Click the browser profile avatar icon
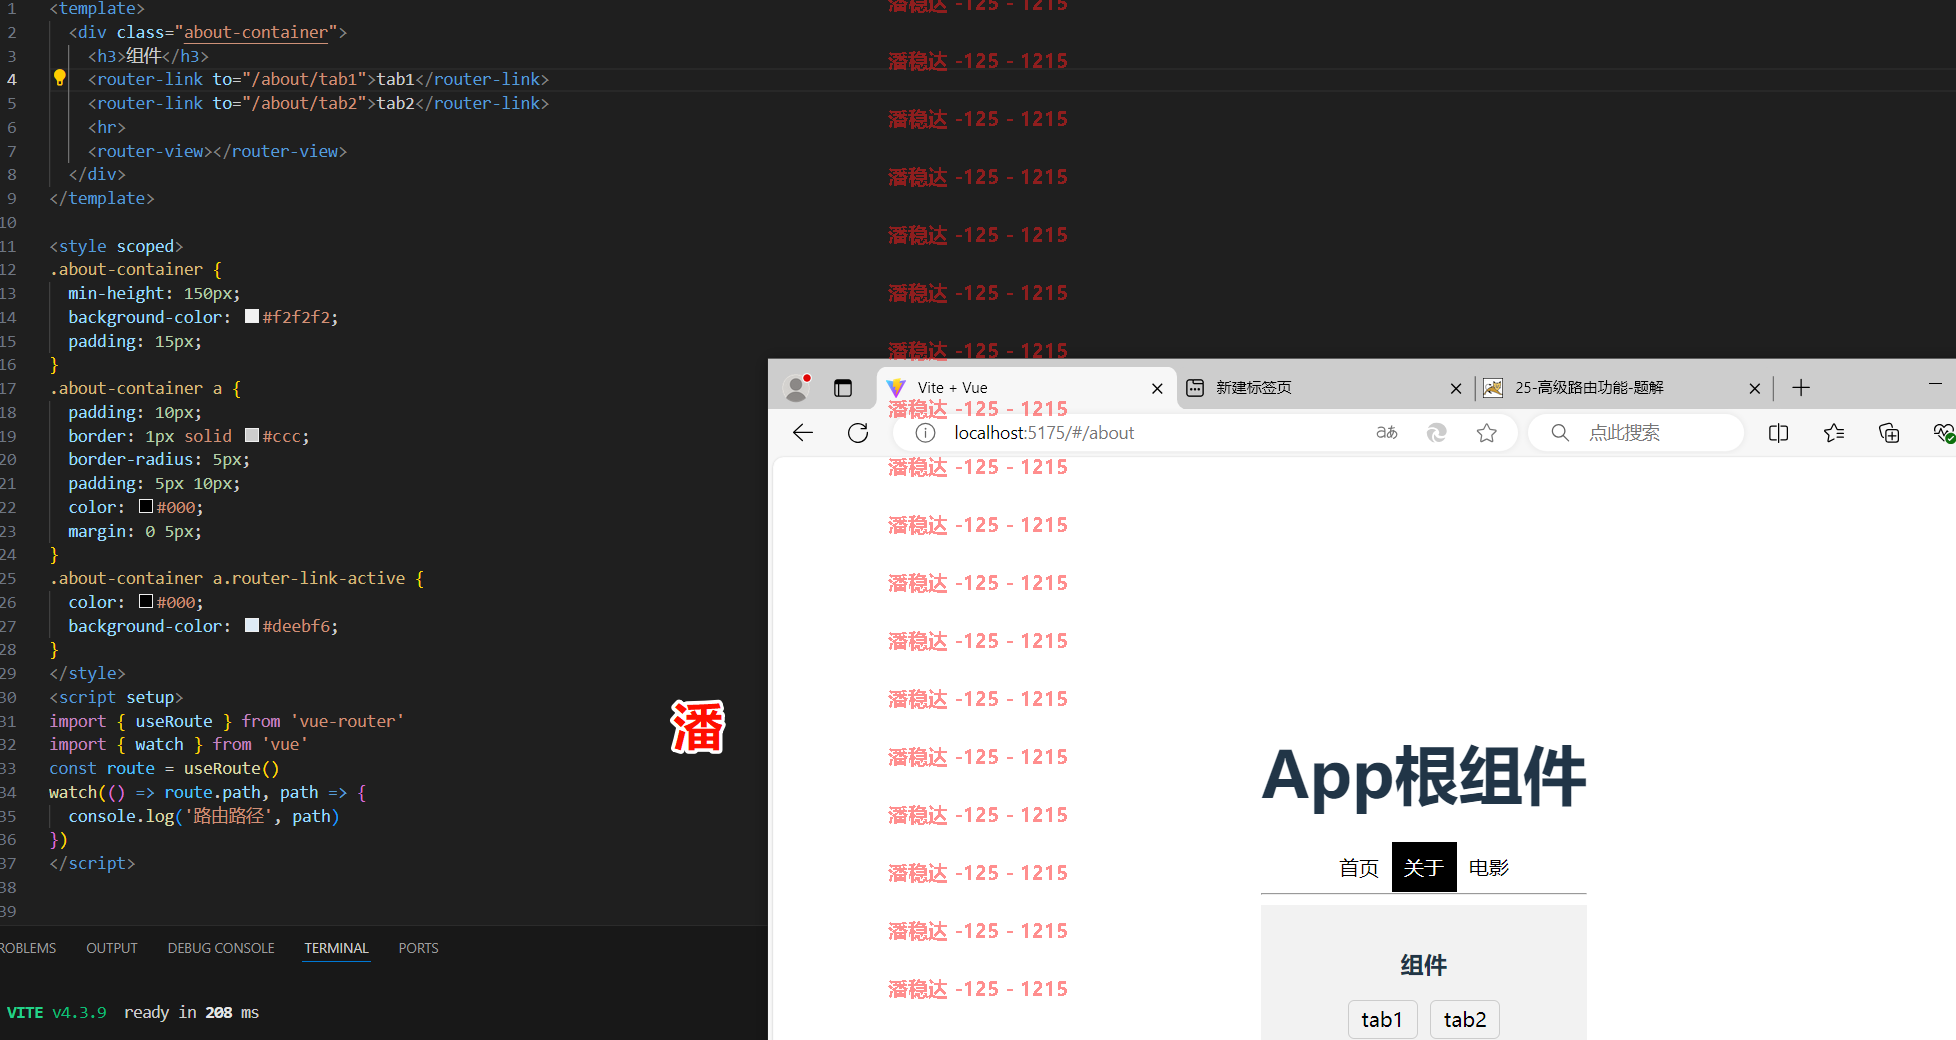Screen dimensions: 1956x1040 pyautogui.click(x=797, y=388)
